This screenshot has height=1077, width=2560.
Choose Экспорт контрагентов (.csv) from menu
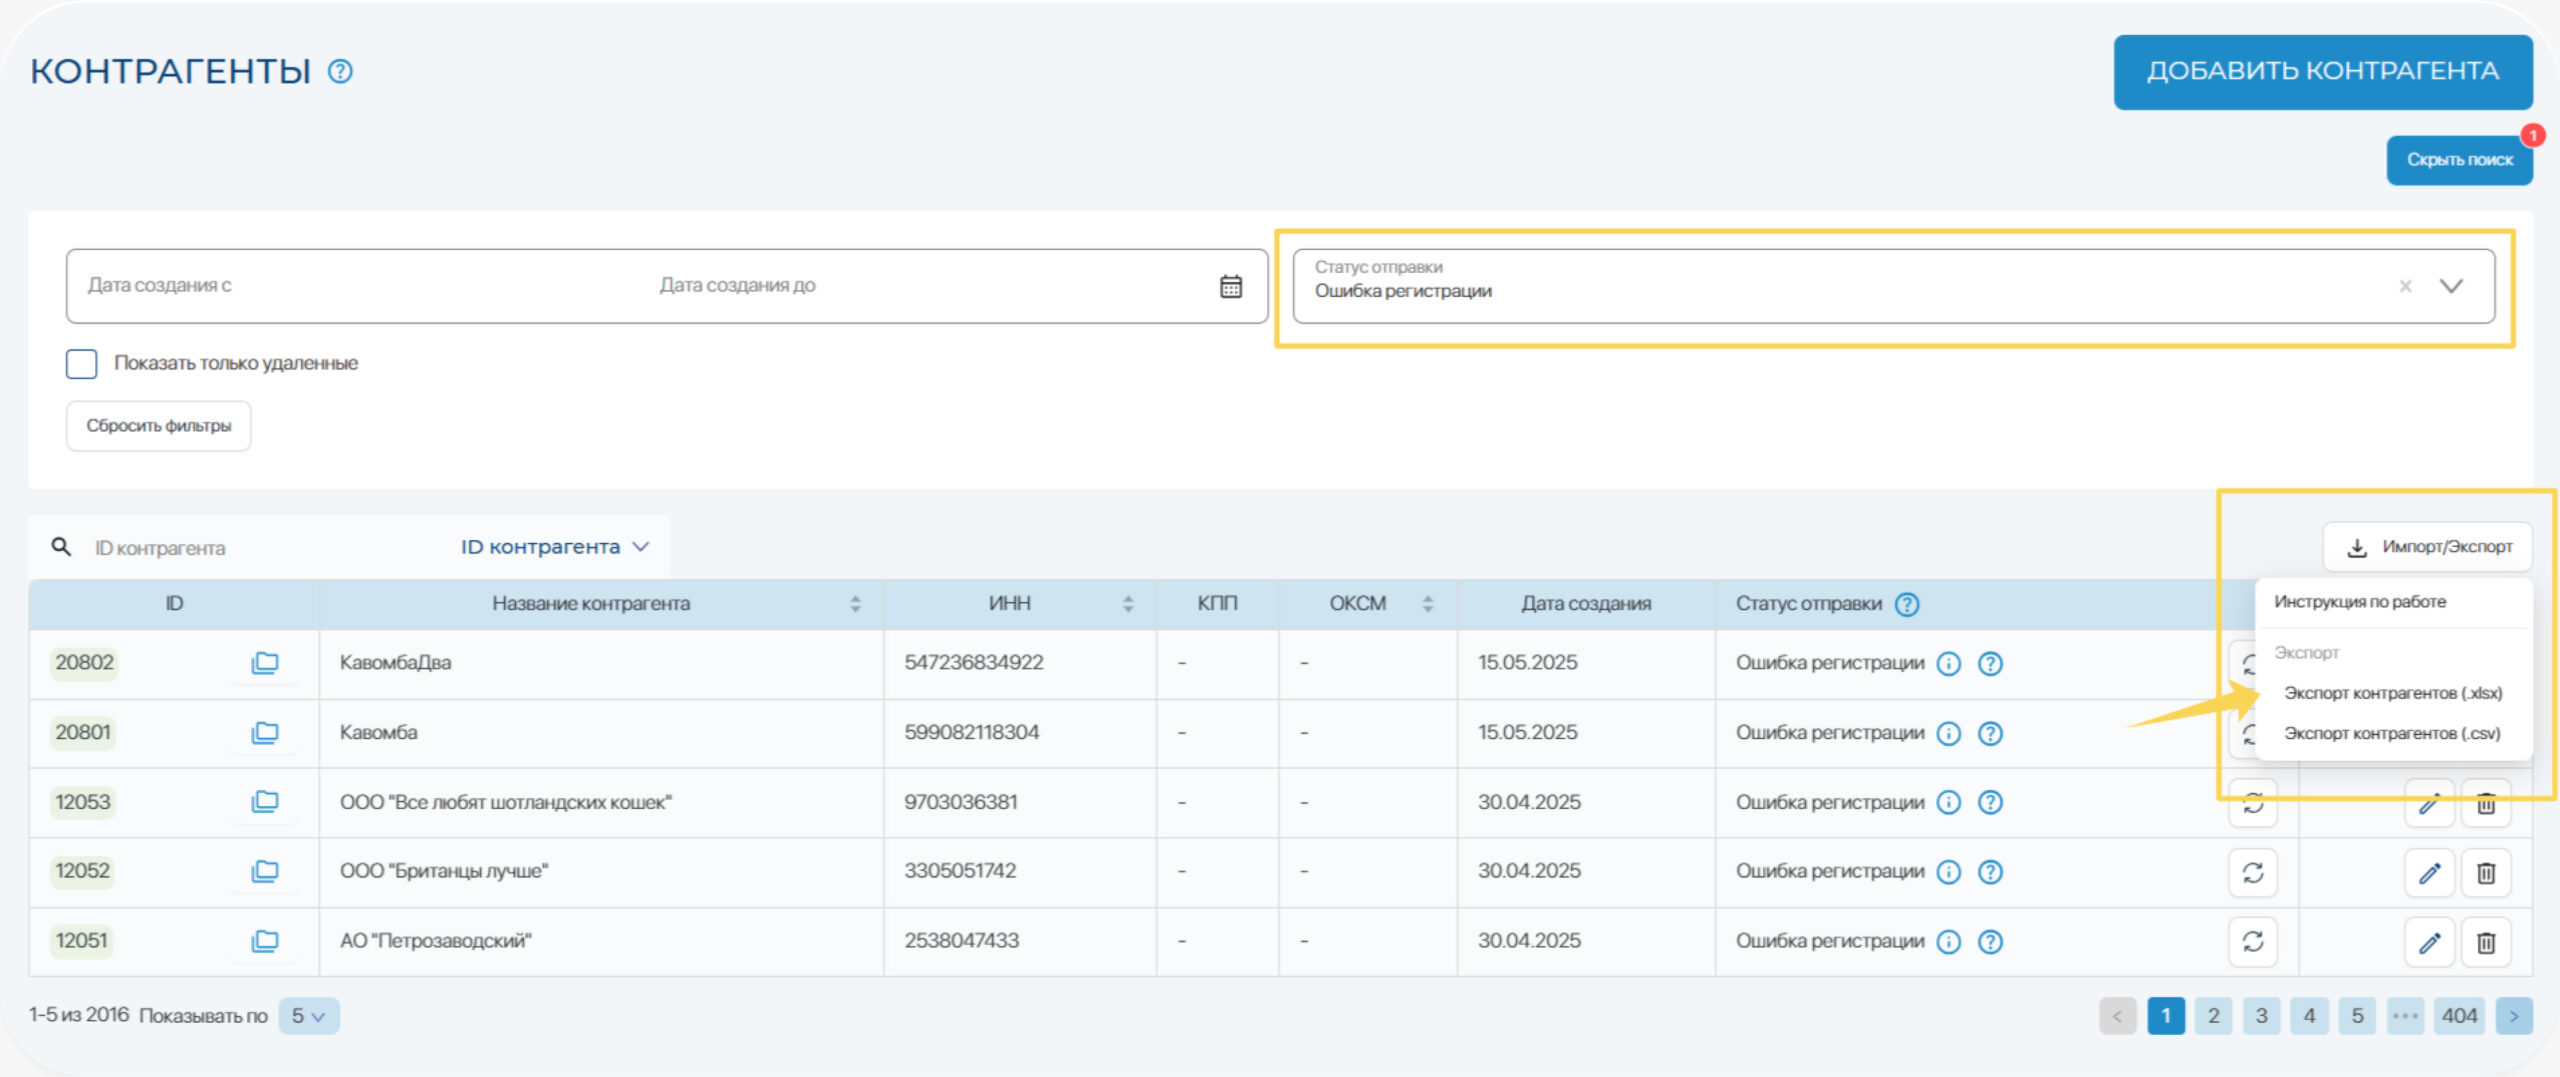(2392, 734)
